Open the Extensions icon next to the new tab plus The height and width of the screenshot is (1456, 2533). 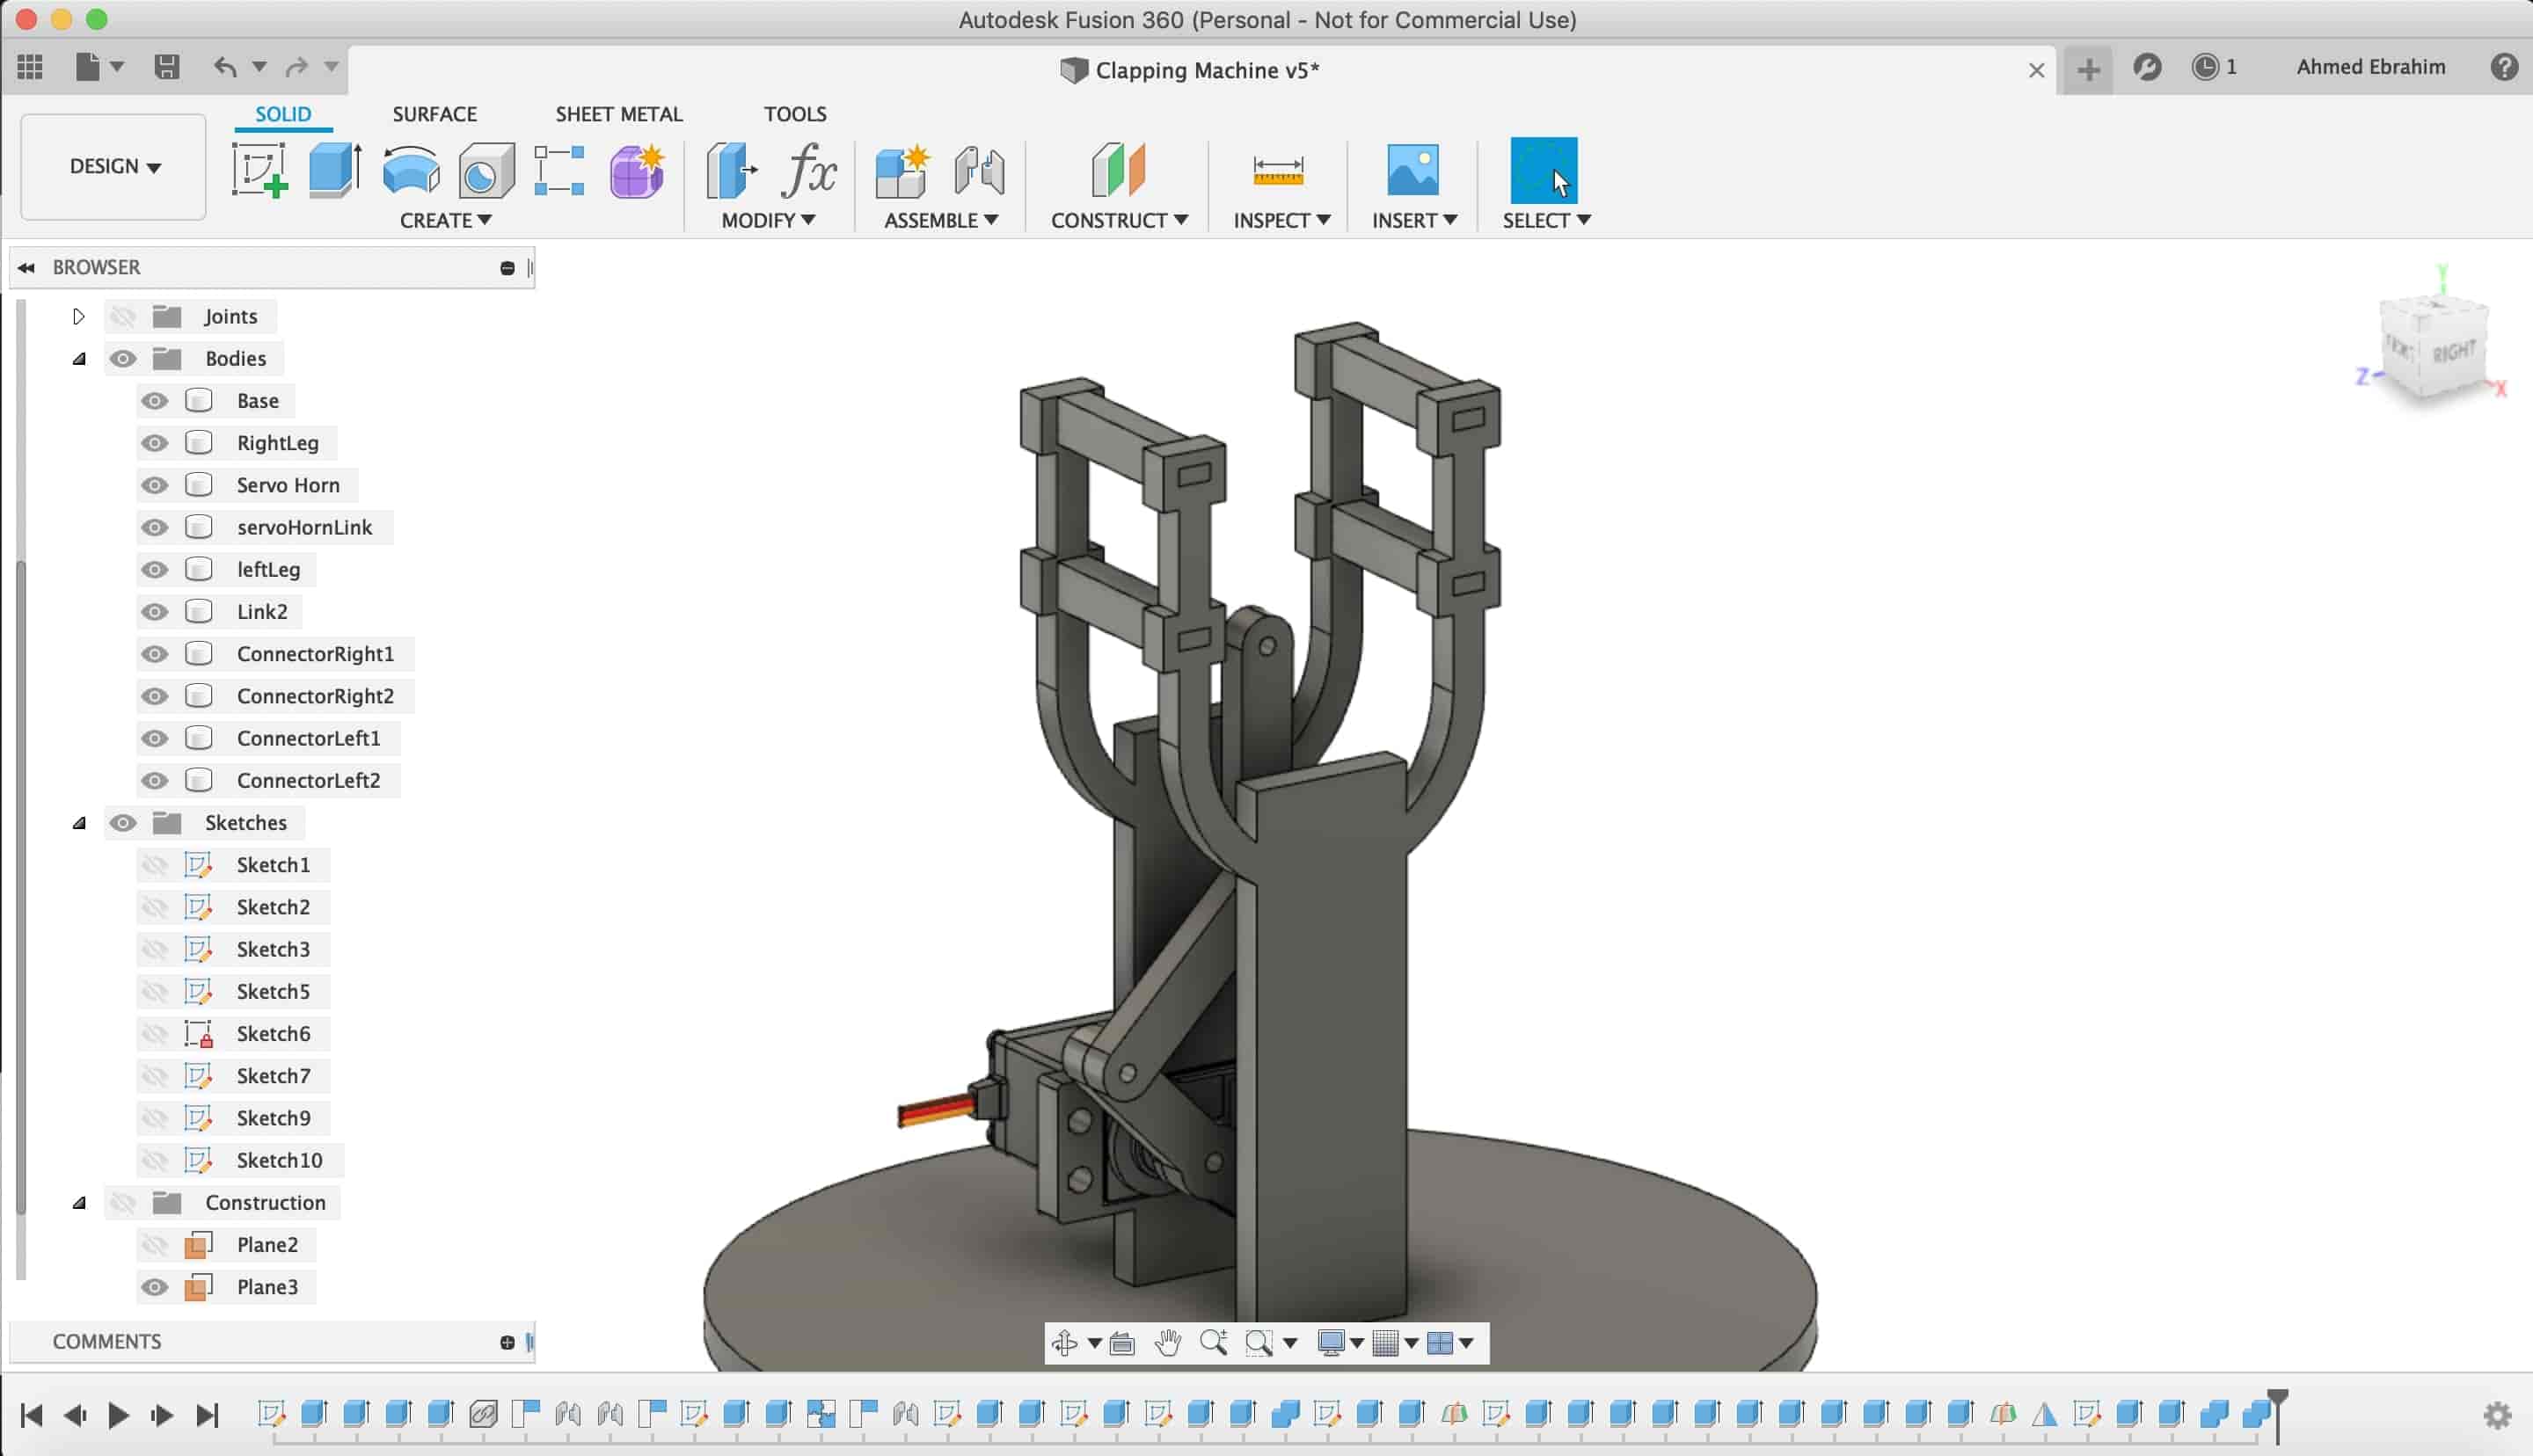click(x=2147, y=67)
